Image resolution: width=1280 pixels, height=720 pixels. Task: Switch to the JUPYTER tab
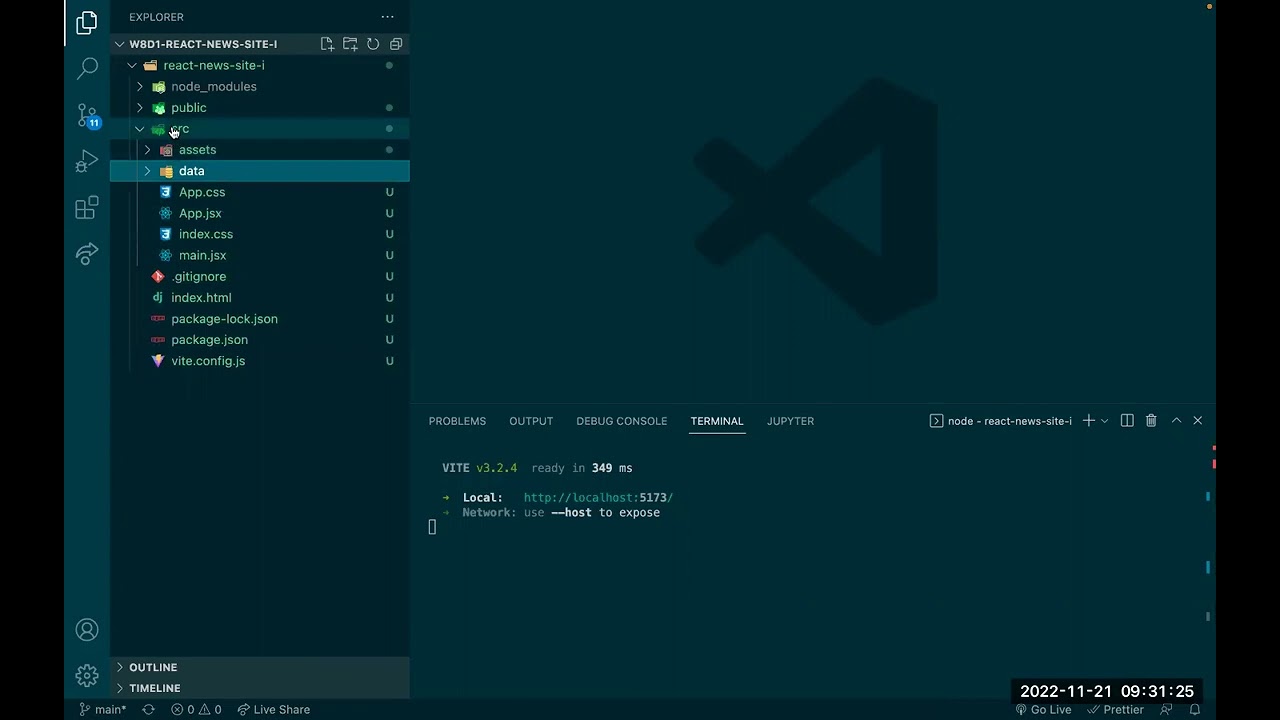(x=790, y=421)
